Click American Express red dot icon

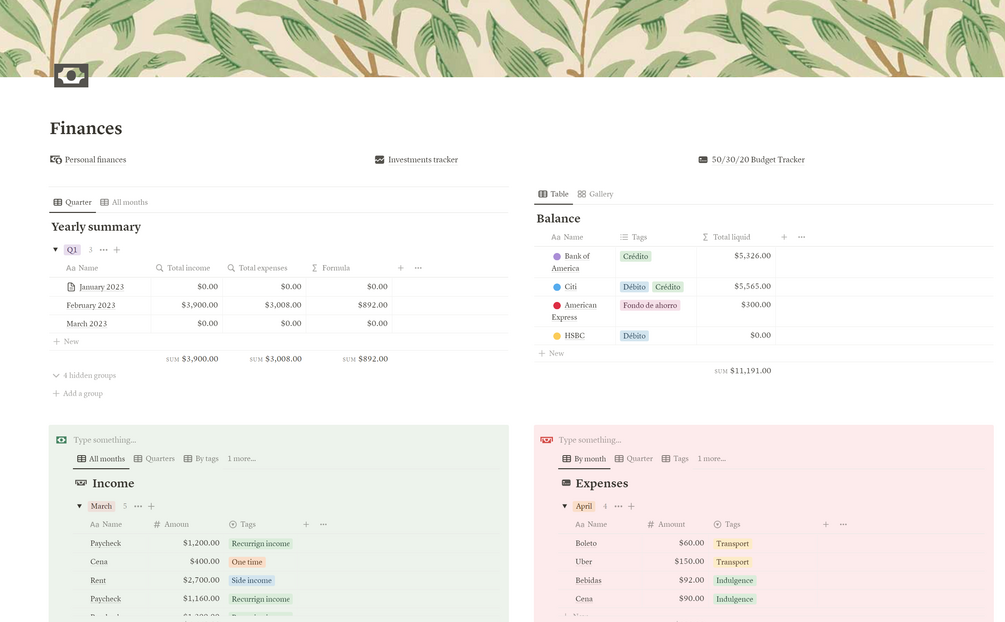tap(557, 306)
